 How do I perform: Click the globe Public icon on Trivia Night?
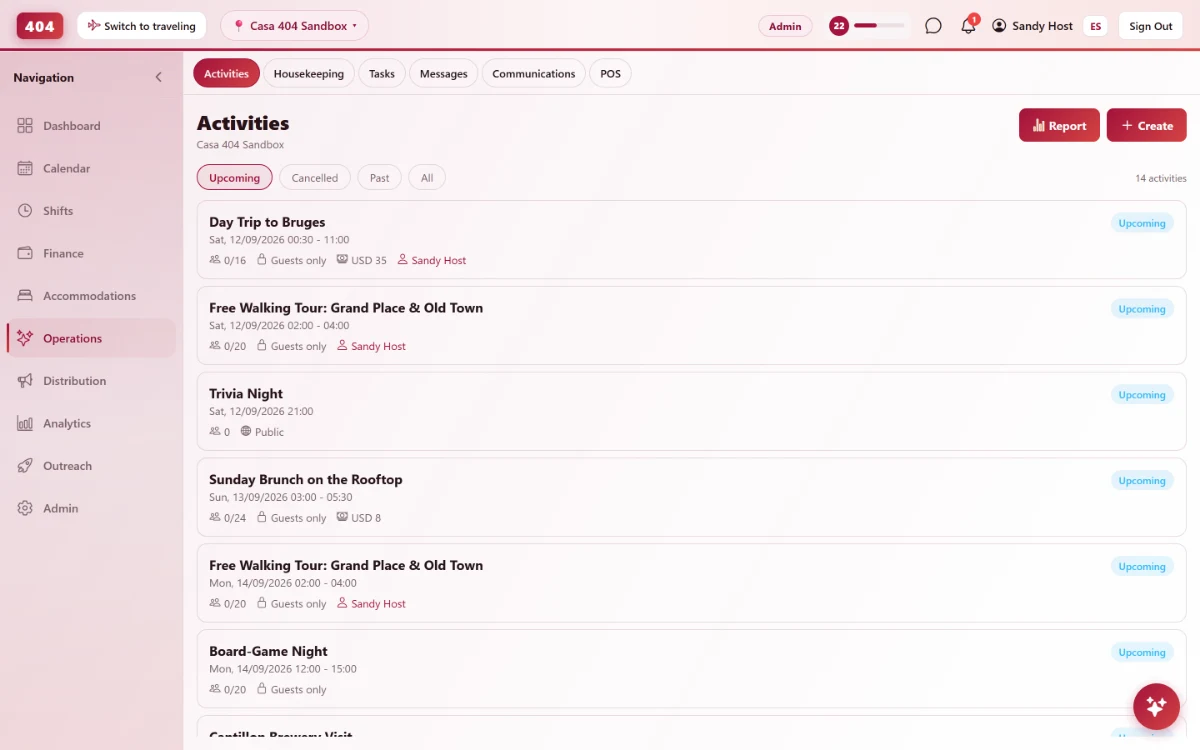point(246,432)
